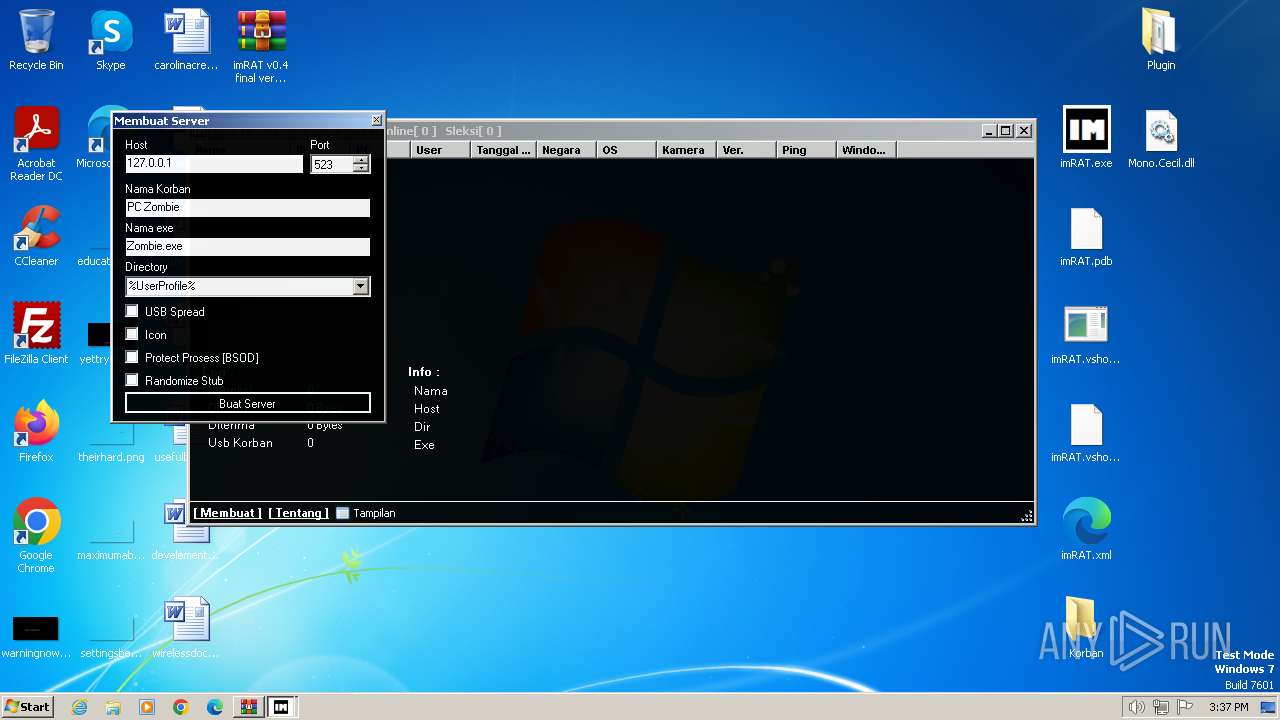Open File Explorer in taskbar
1280x720 pixels.
tap(113, 707)
